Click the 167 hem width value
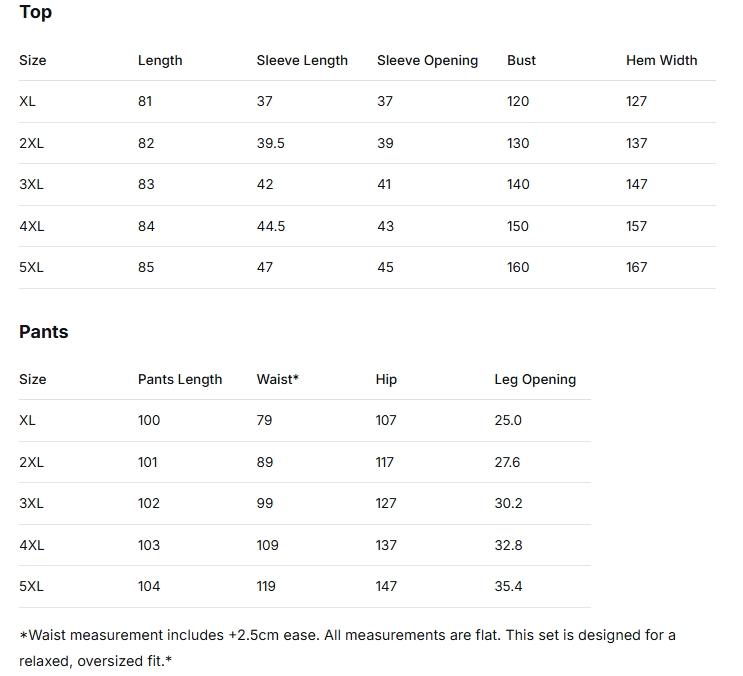Viewport: 743px width, 676px height. (x=637, y=267)
